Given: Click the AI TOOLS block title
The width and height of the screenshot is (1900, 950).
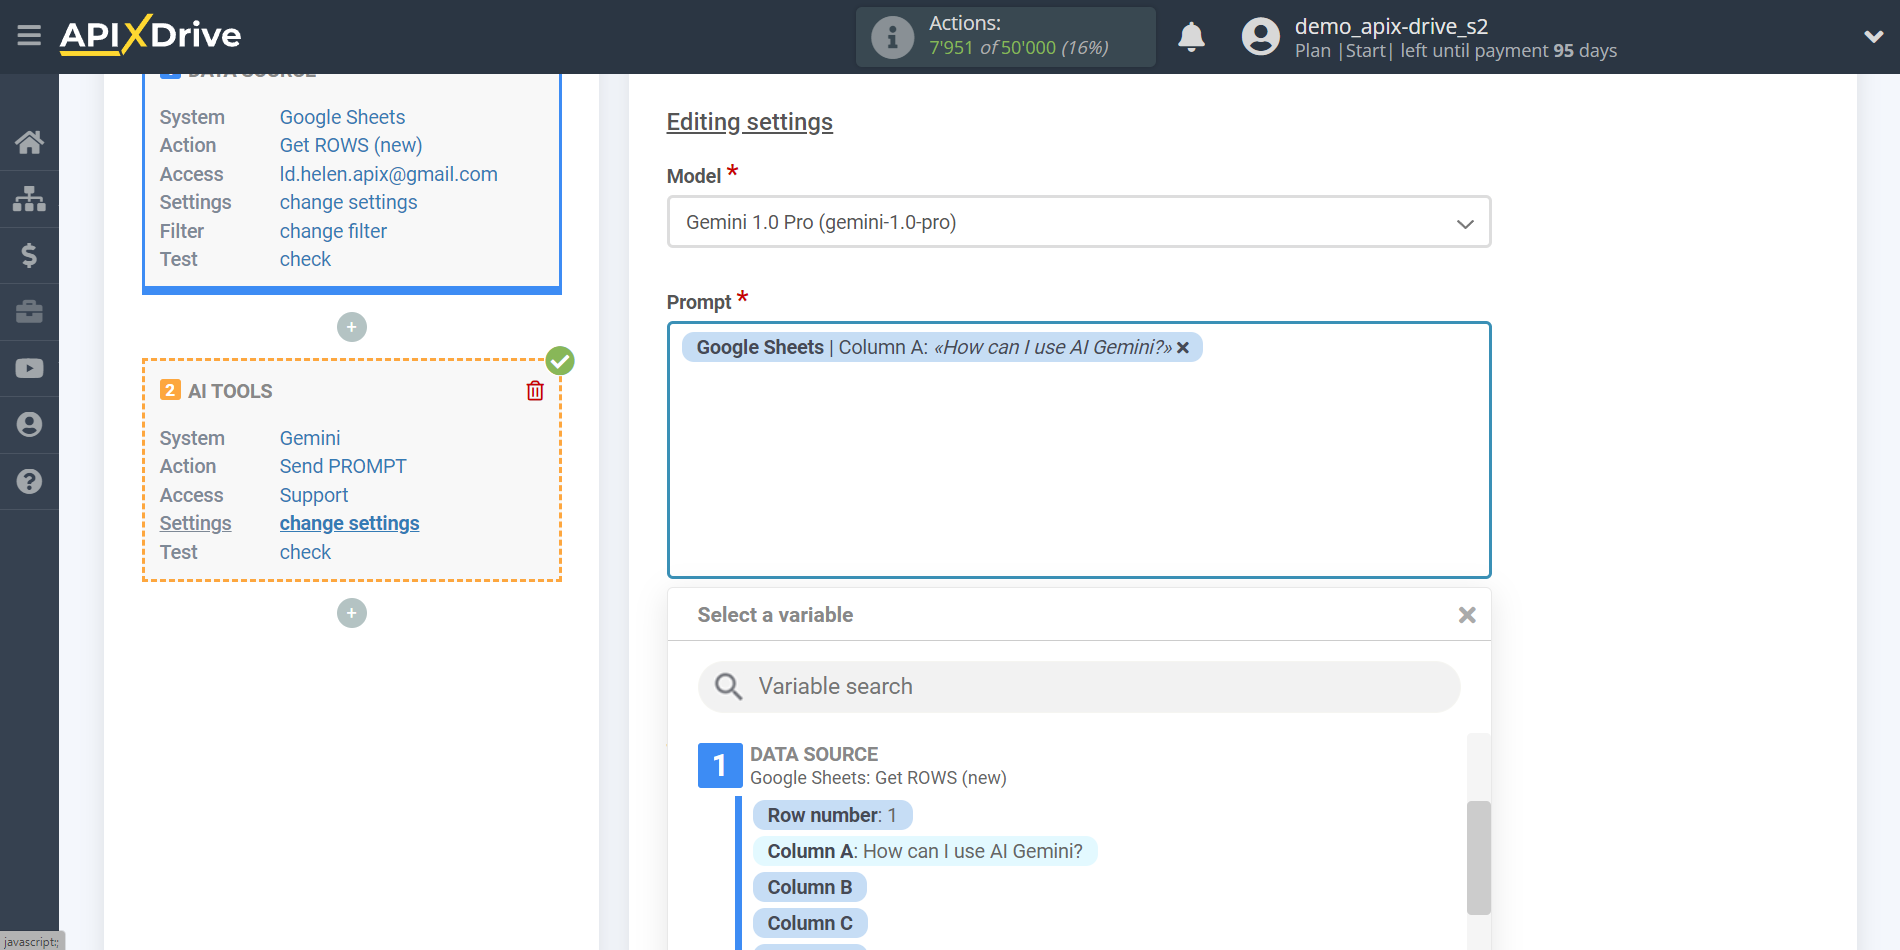Looking at the screenshot, I should tap(230, 391).
